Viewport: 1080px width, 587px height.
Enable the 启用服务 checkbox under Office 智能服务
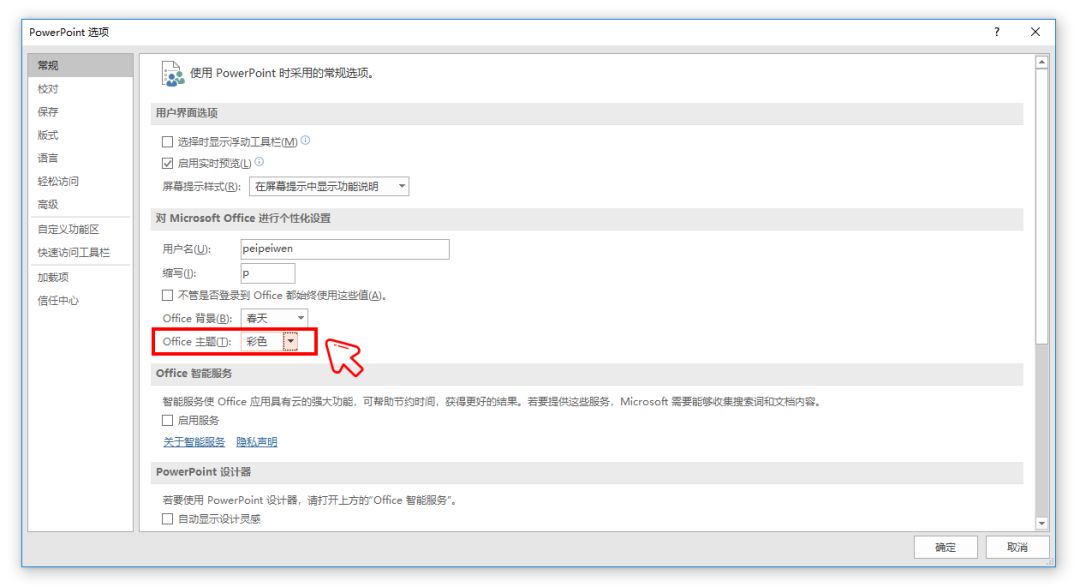click(x=166, y=420)
